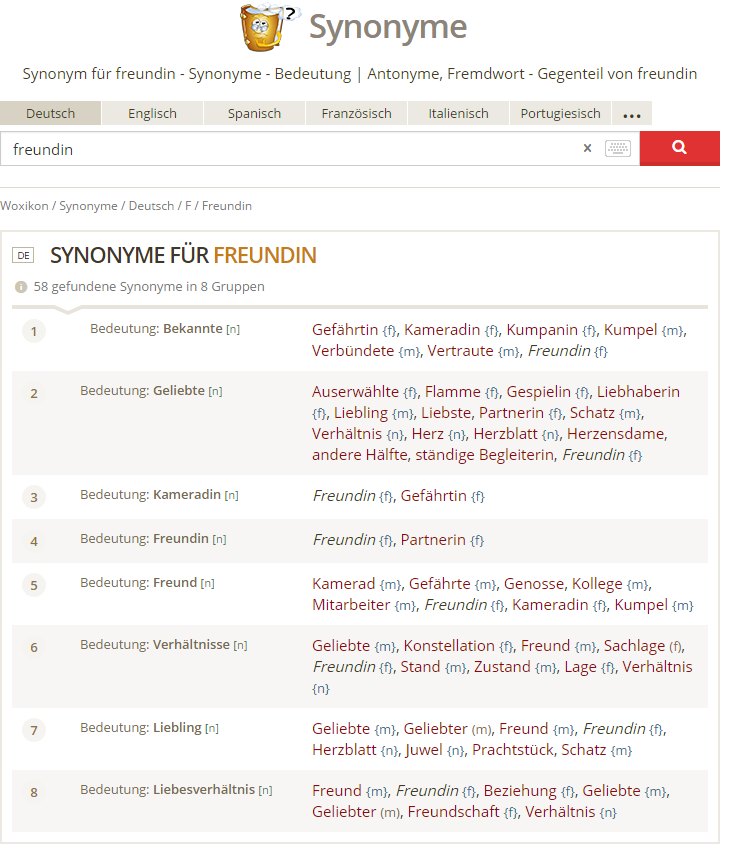Go to the Portugiesisch tab
Viewport: 732px width, 862px height.
point(561,114)
